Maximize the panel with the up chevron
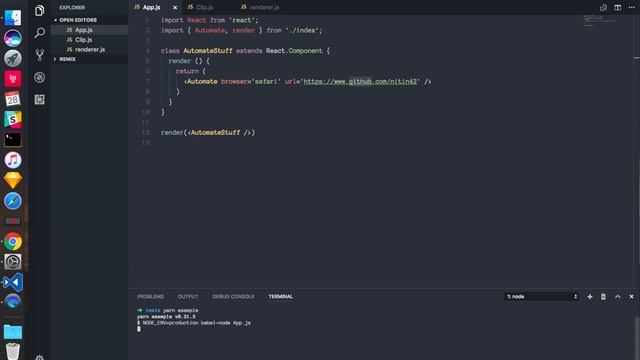 [x=618, y=297]
